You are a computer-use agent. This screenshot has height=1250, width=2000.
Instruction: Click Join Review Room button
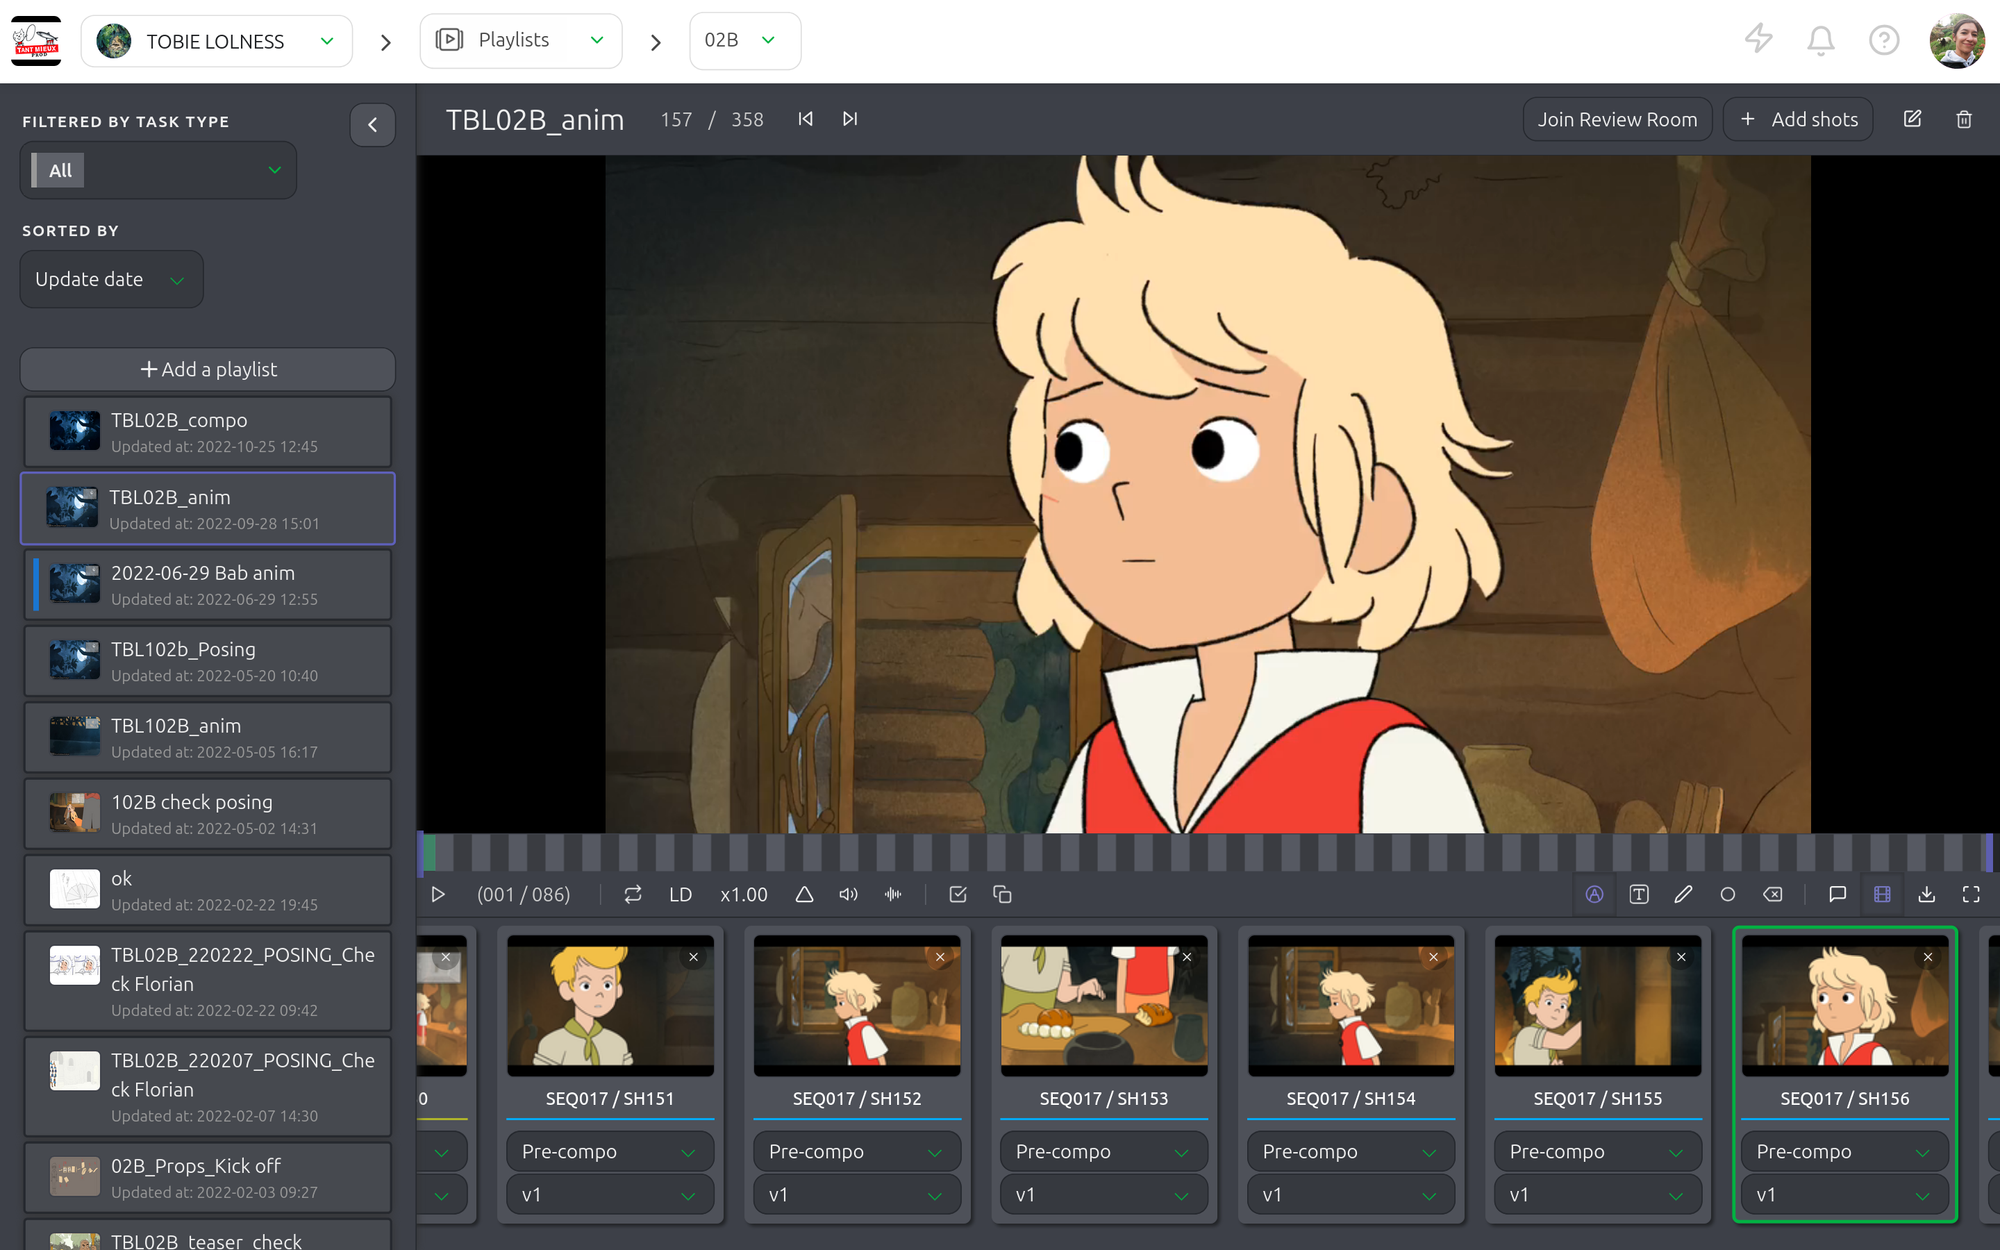(1617, 120)
